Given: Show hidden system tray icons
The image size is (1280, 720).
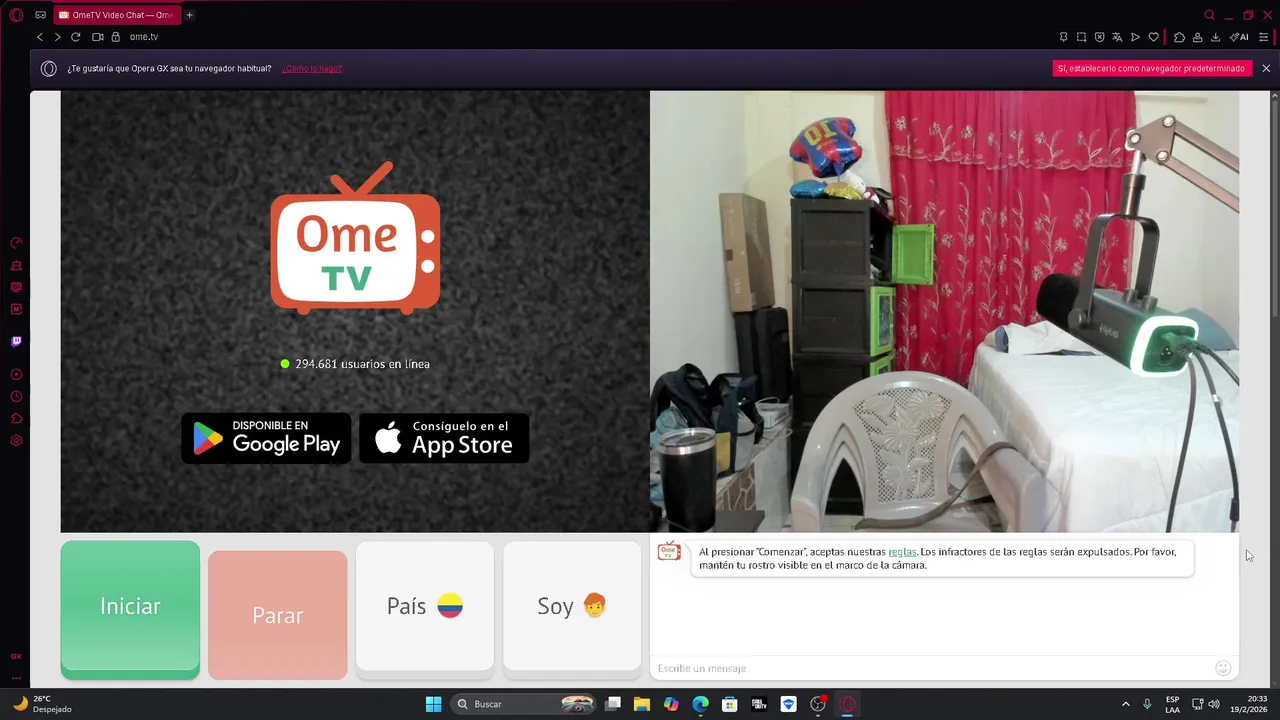Looking at the screenshot, I should click(1125, 704).
